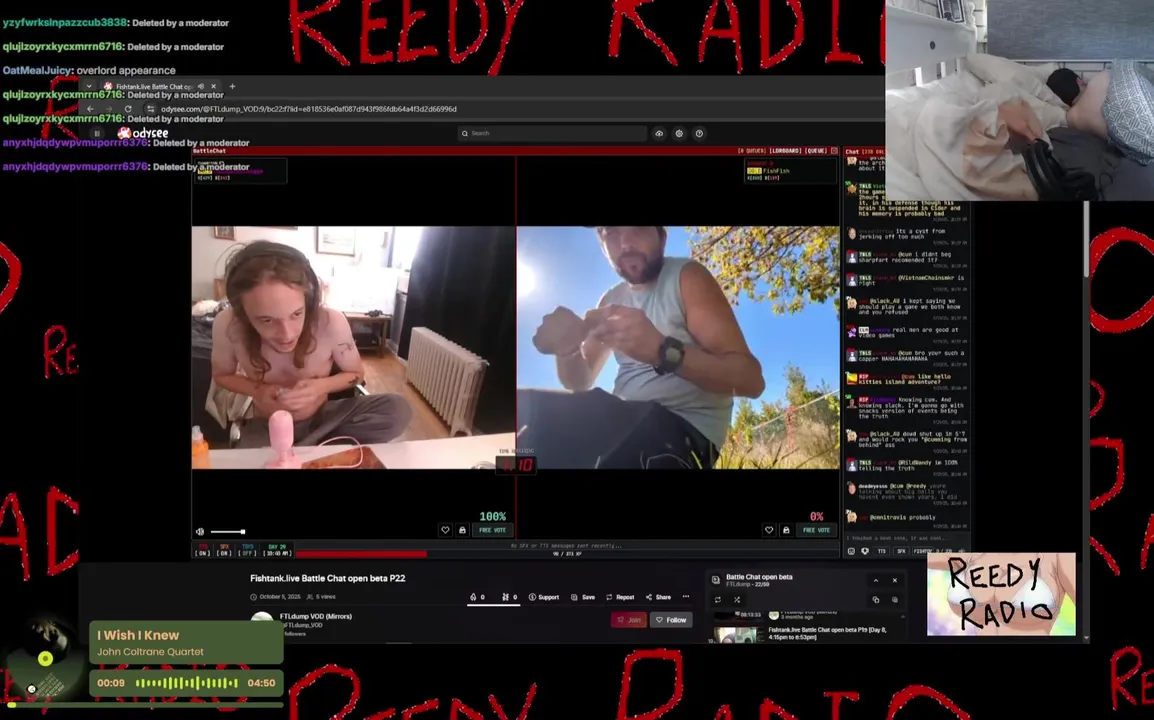
Task: Toggle SFX ON switch in status bar
Action: [224, 550]
